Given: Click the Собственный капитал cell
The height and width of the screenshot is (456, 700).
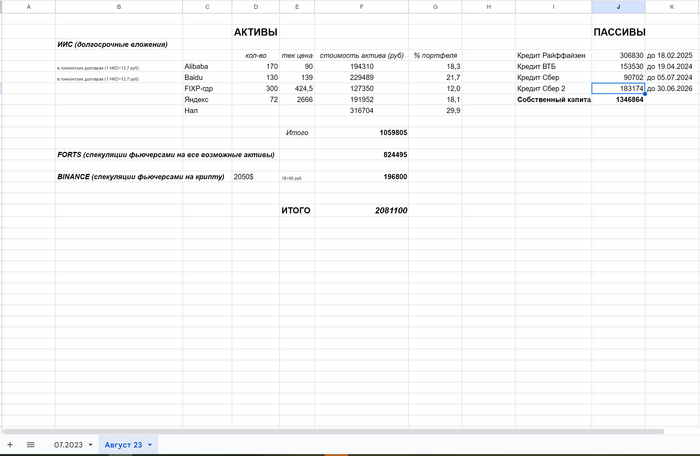Looking at the screenshot, I should coord(554,100).
